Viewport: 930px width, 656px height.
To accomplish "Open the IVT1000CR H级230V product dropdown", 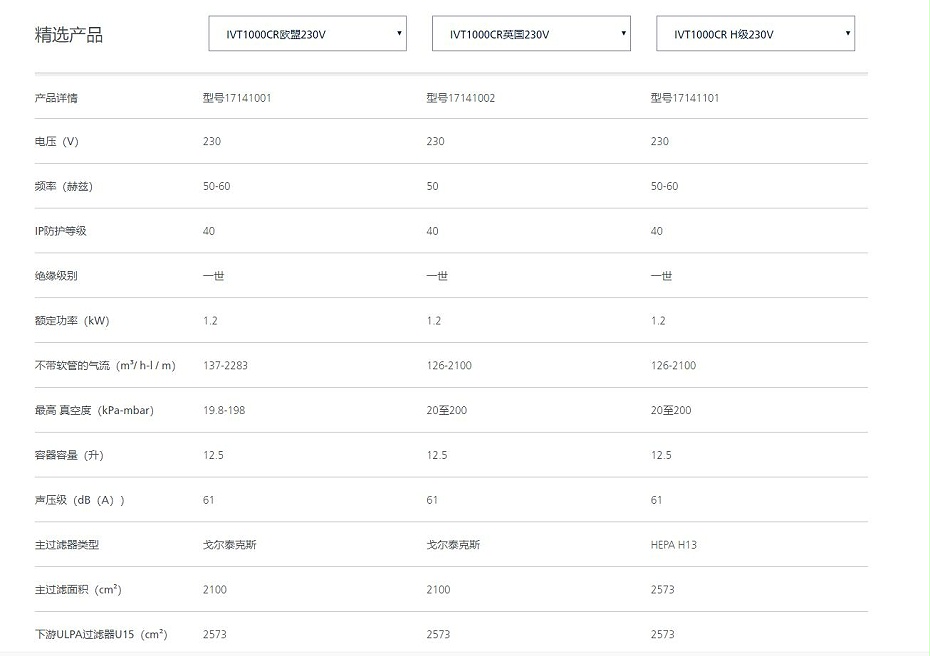I will point(755,34).
